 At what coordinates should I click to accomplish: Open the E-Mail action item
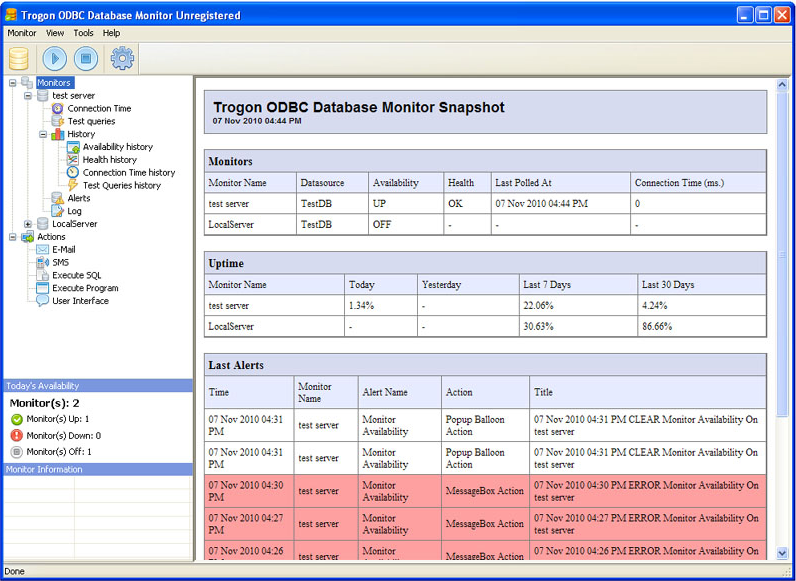click(x=63, y=249)
